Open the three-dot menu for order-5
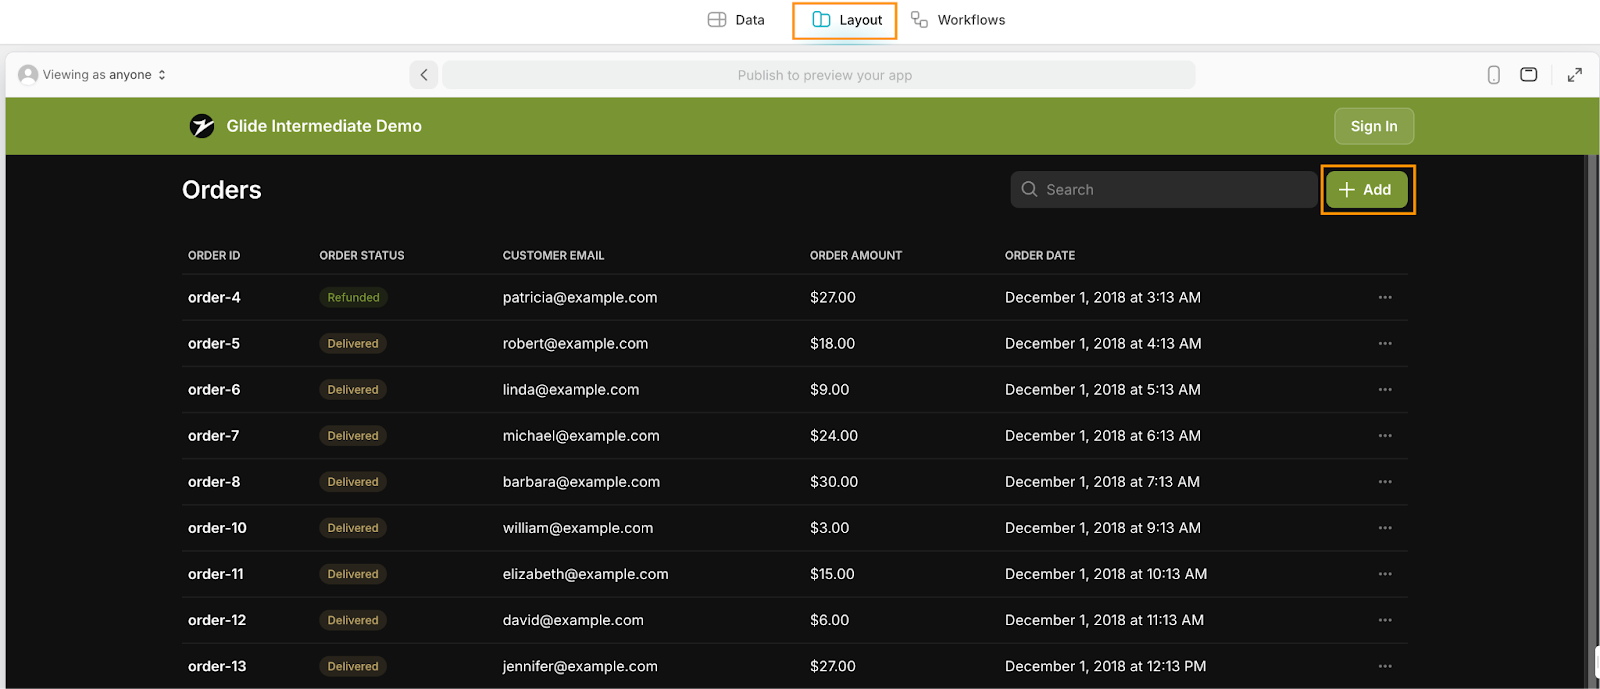Screen dimensions: 1600x689 click(1385, 343)
